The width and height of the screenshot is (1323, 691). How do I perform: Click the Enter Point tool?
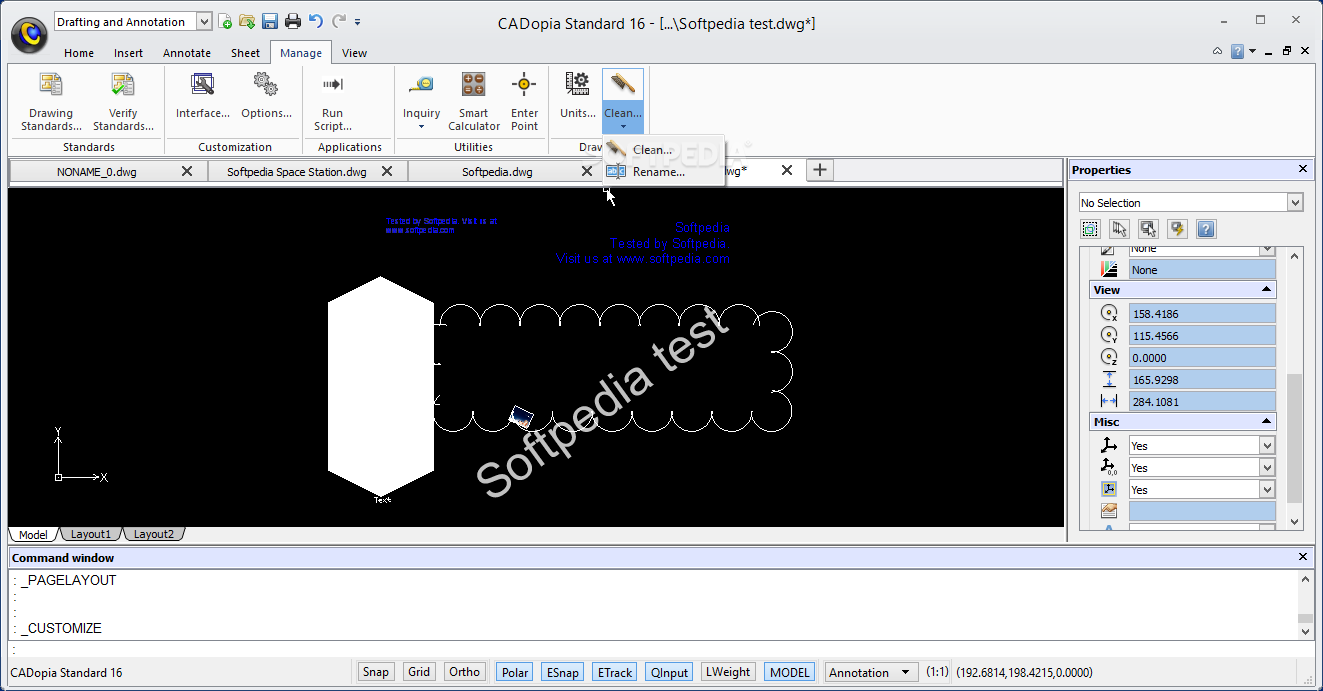524,101
